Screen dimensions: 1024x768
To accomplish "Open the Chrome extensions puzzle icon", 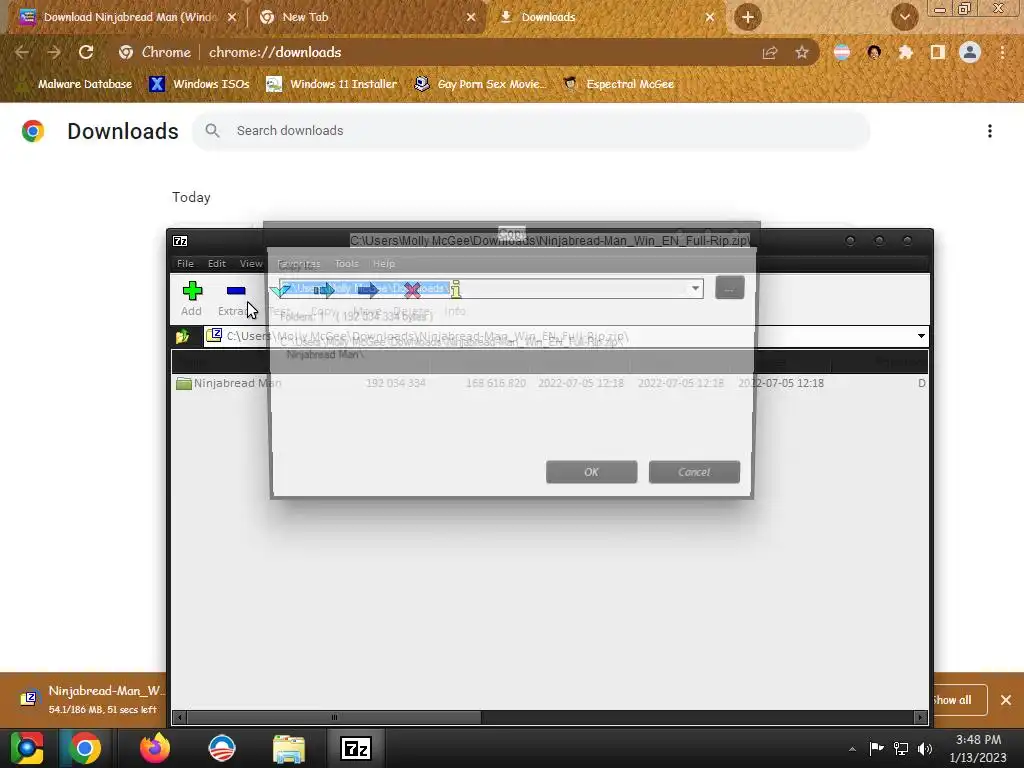I will [906, 52].
